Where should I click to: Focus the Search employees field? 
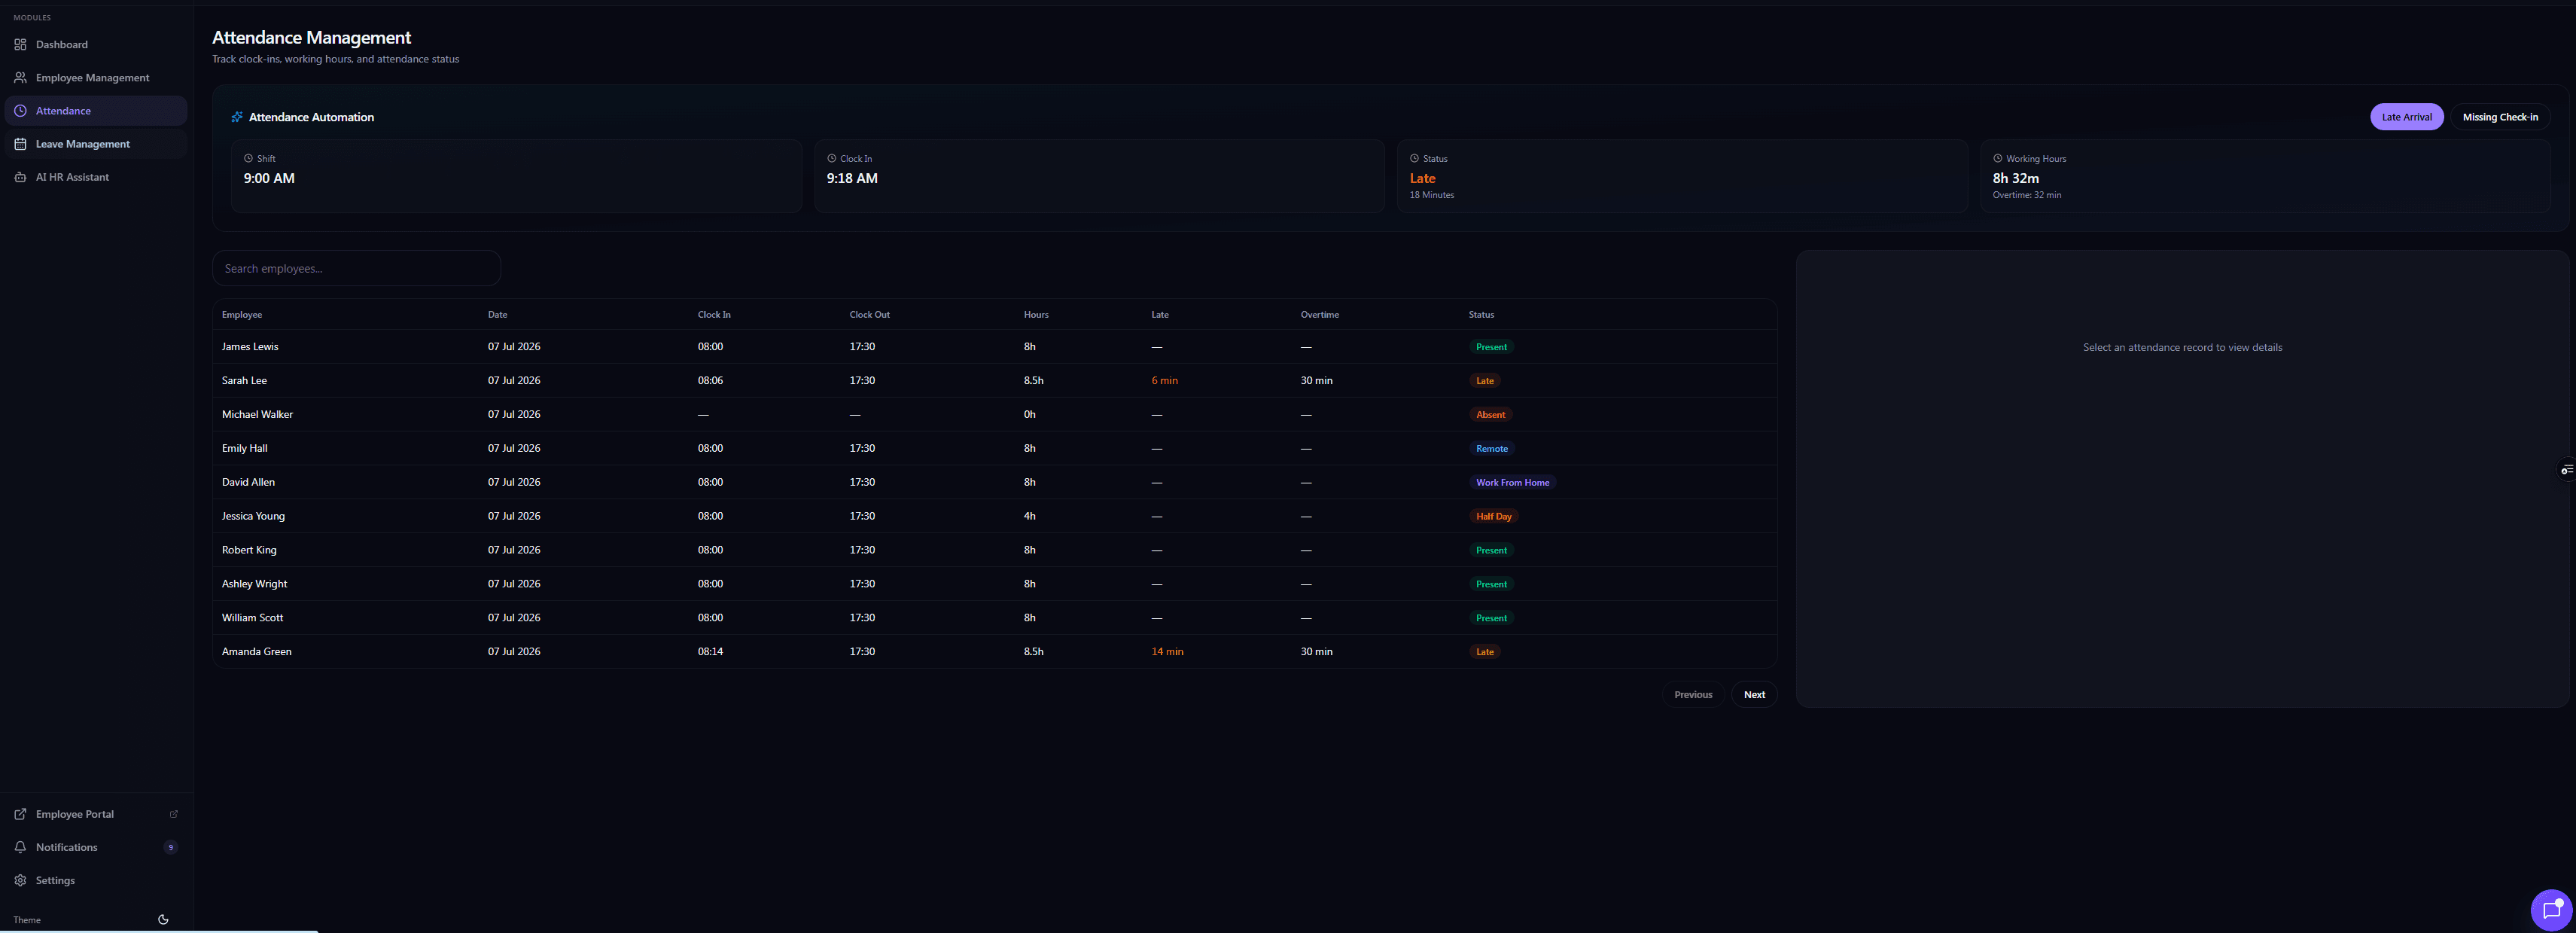(356, 268)
